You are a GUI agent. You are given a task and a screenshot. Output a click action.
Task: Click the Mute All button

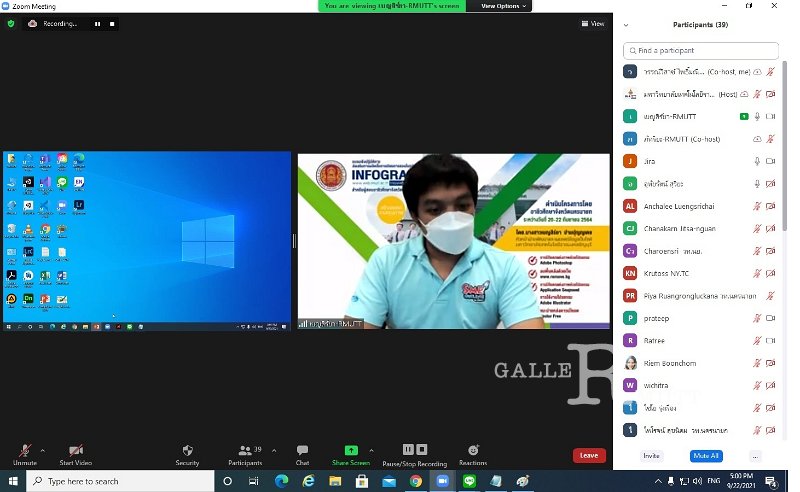[x=706, y=456]
